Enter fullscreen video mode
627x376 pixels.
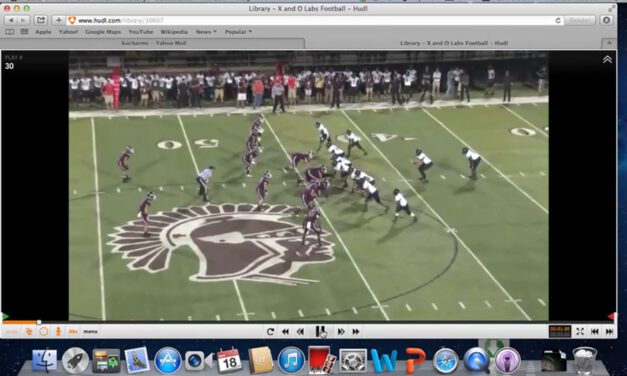coord(580,331)
